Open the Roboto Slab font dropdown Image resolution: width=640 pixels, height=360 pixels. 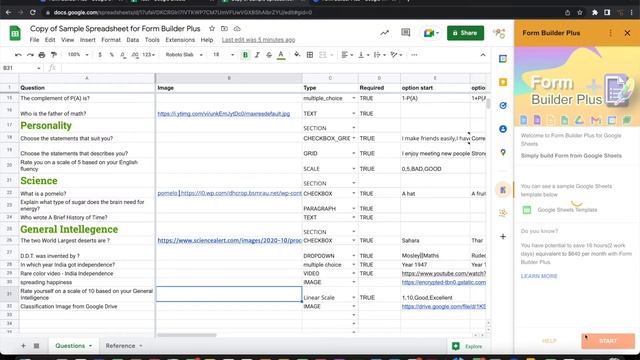coord(184,55)
